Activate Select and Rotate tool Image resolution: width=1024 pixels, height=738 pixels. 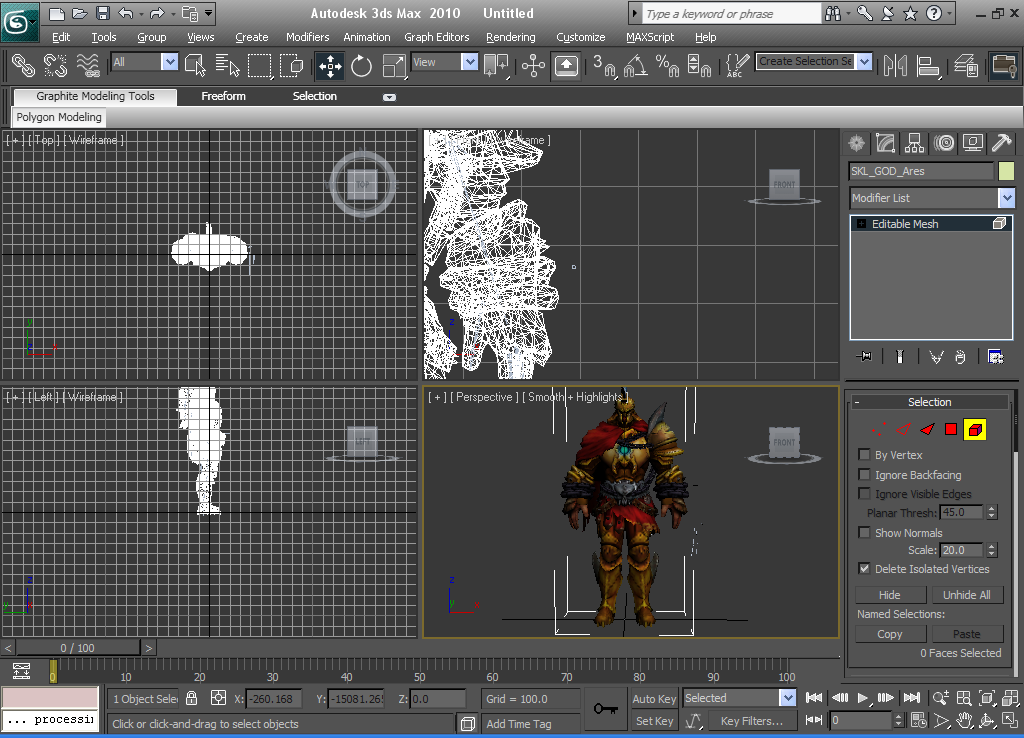coord(361,65)
